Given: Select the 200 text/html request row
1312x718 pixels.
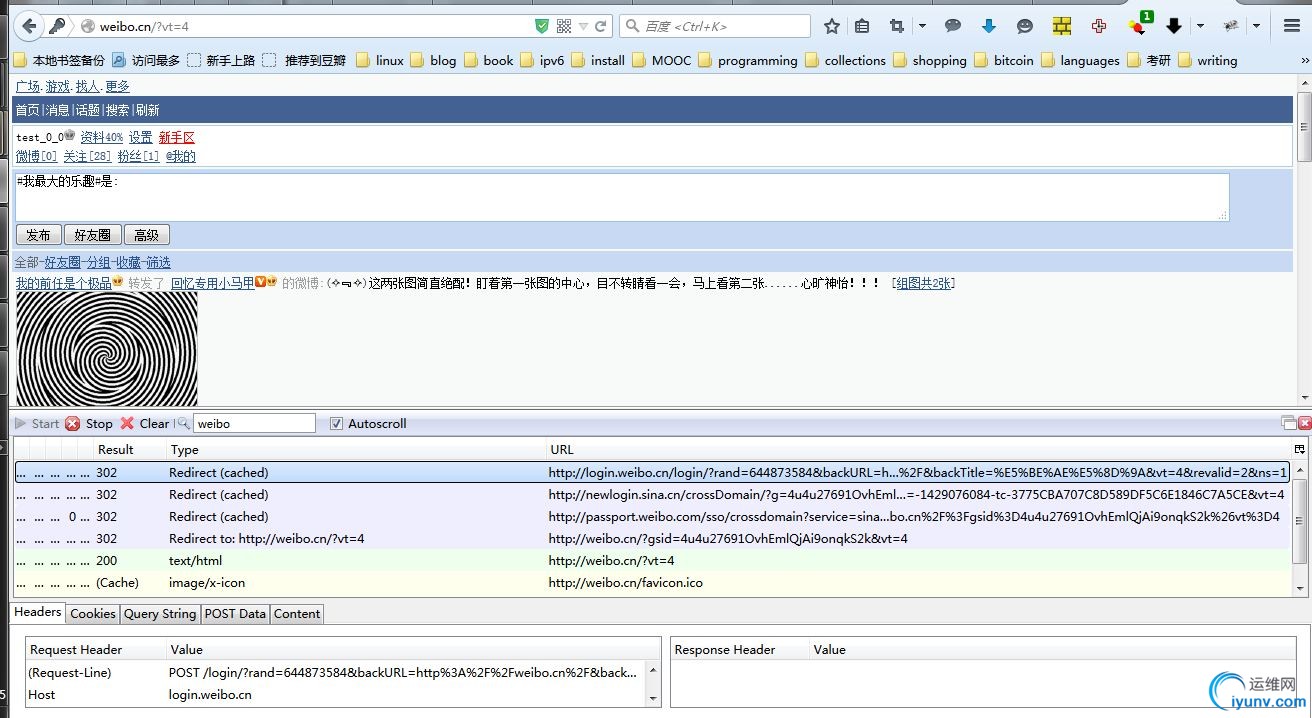Looking at the screenshot, I should point(651,561).
